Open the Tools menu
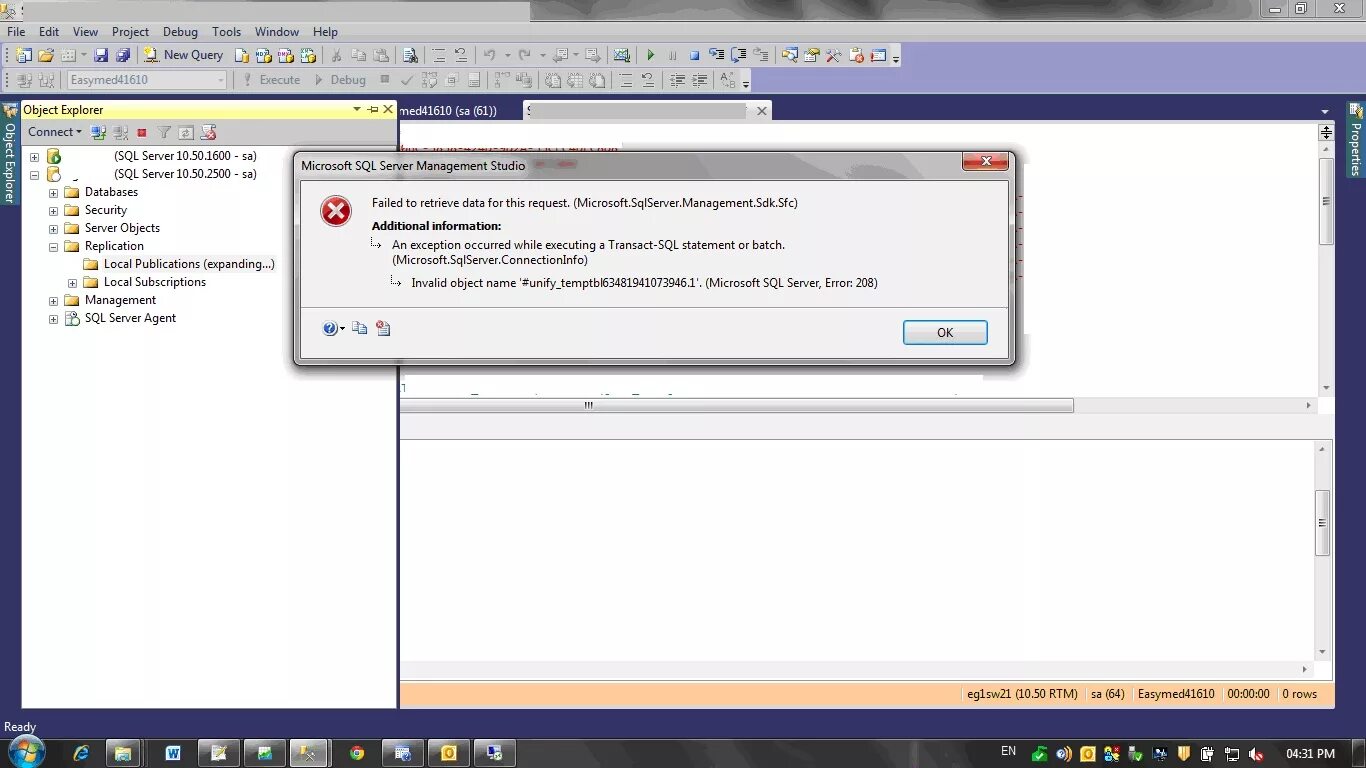 point(227,32)
